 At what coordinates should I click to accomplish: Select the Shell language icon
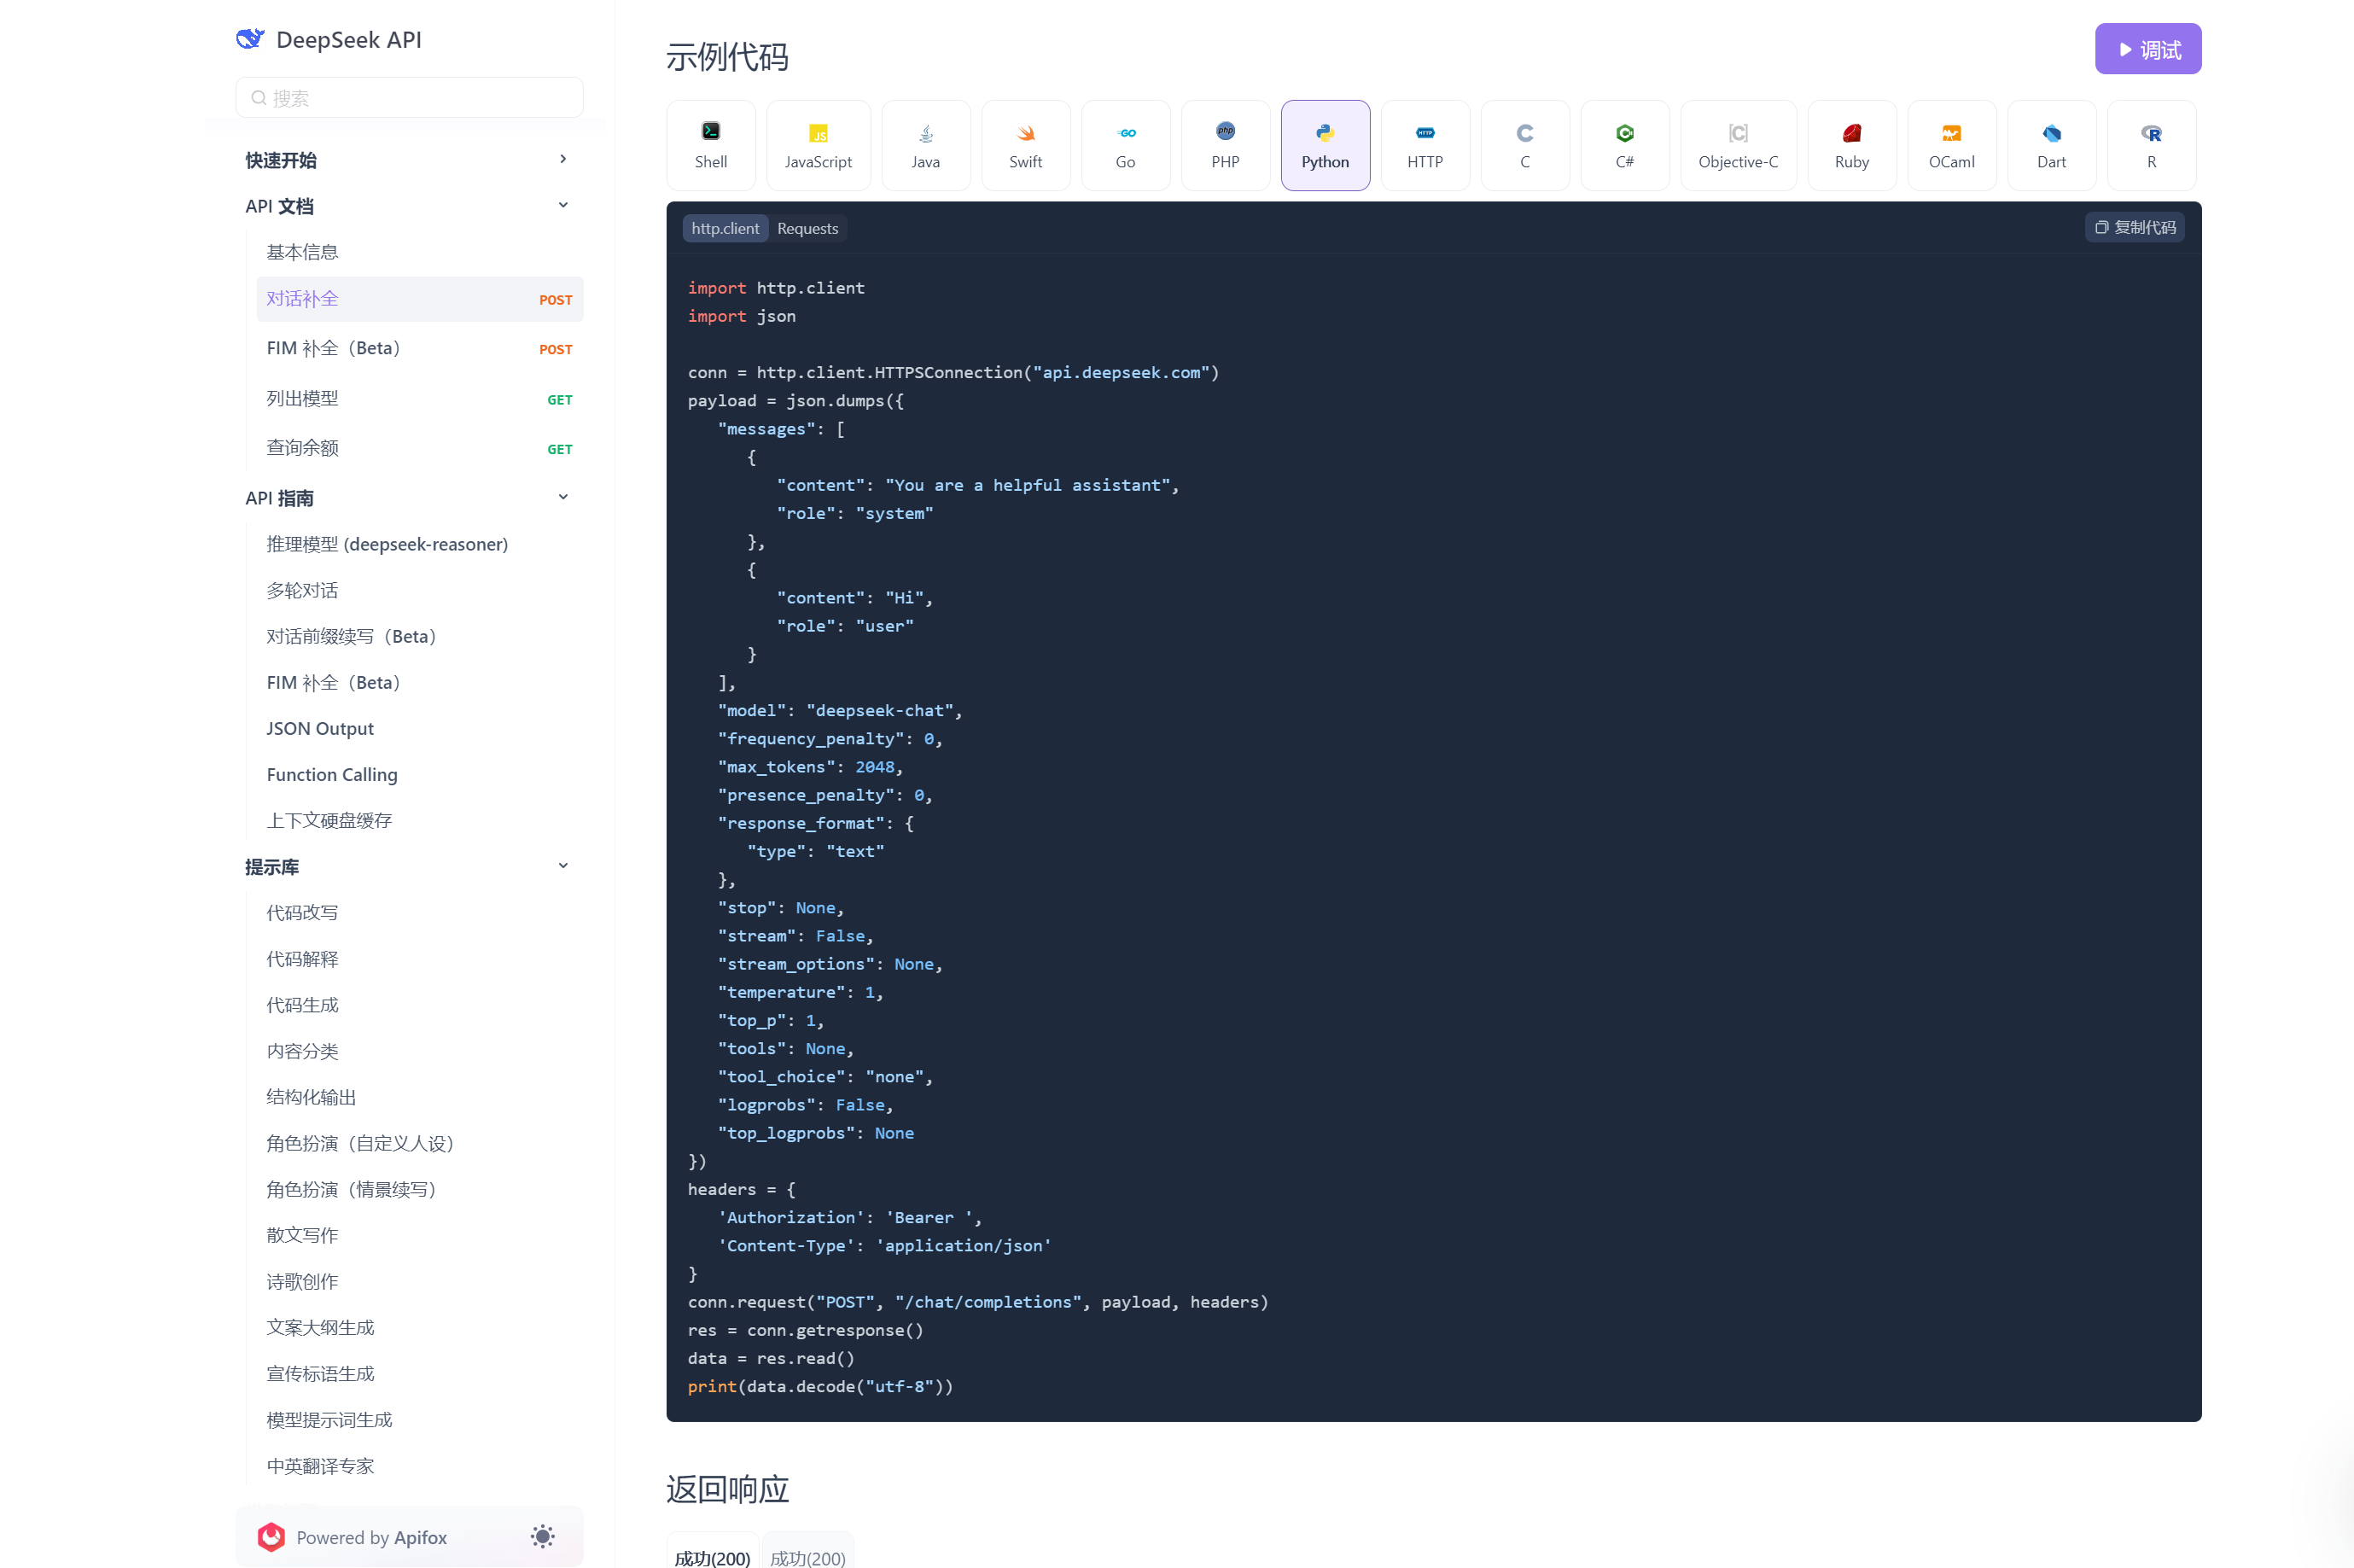click(710, 144)
